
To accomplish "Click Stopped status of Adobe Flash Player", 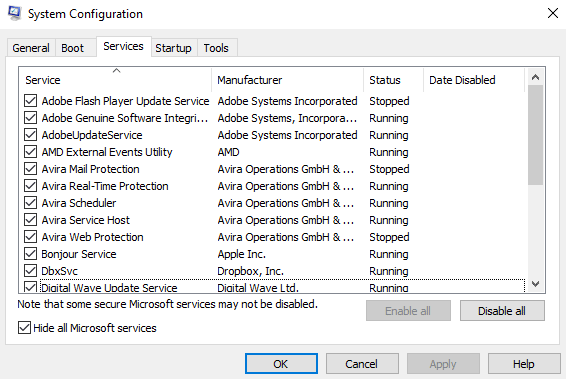I will [389, 101].
